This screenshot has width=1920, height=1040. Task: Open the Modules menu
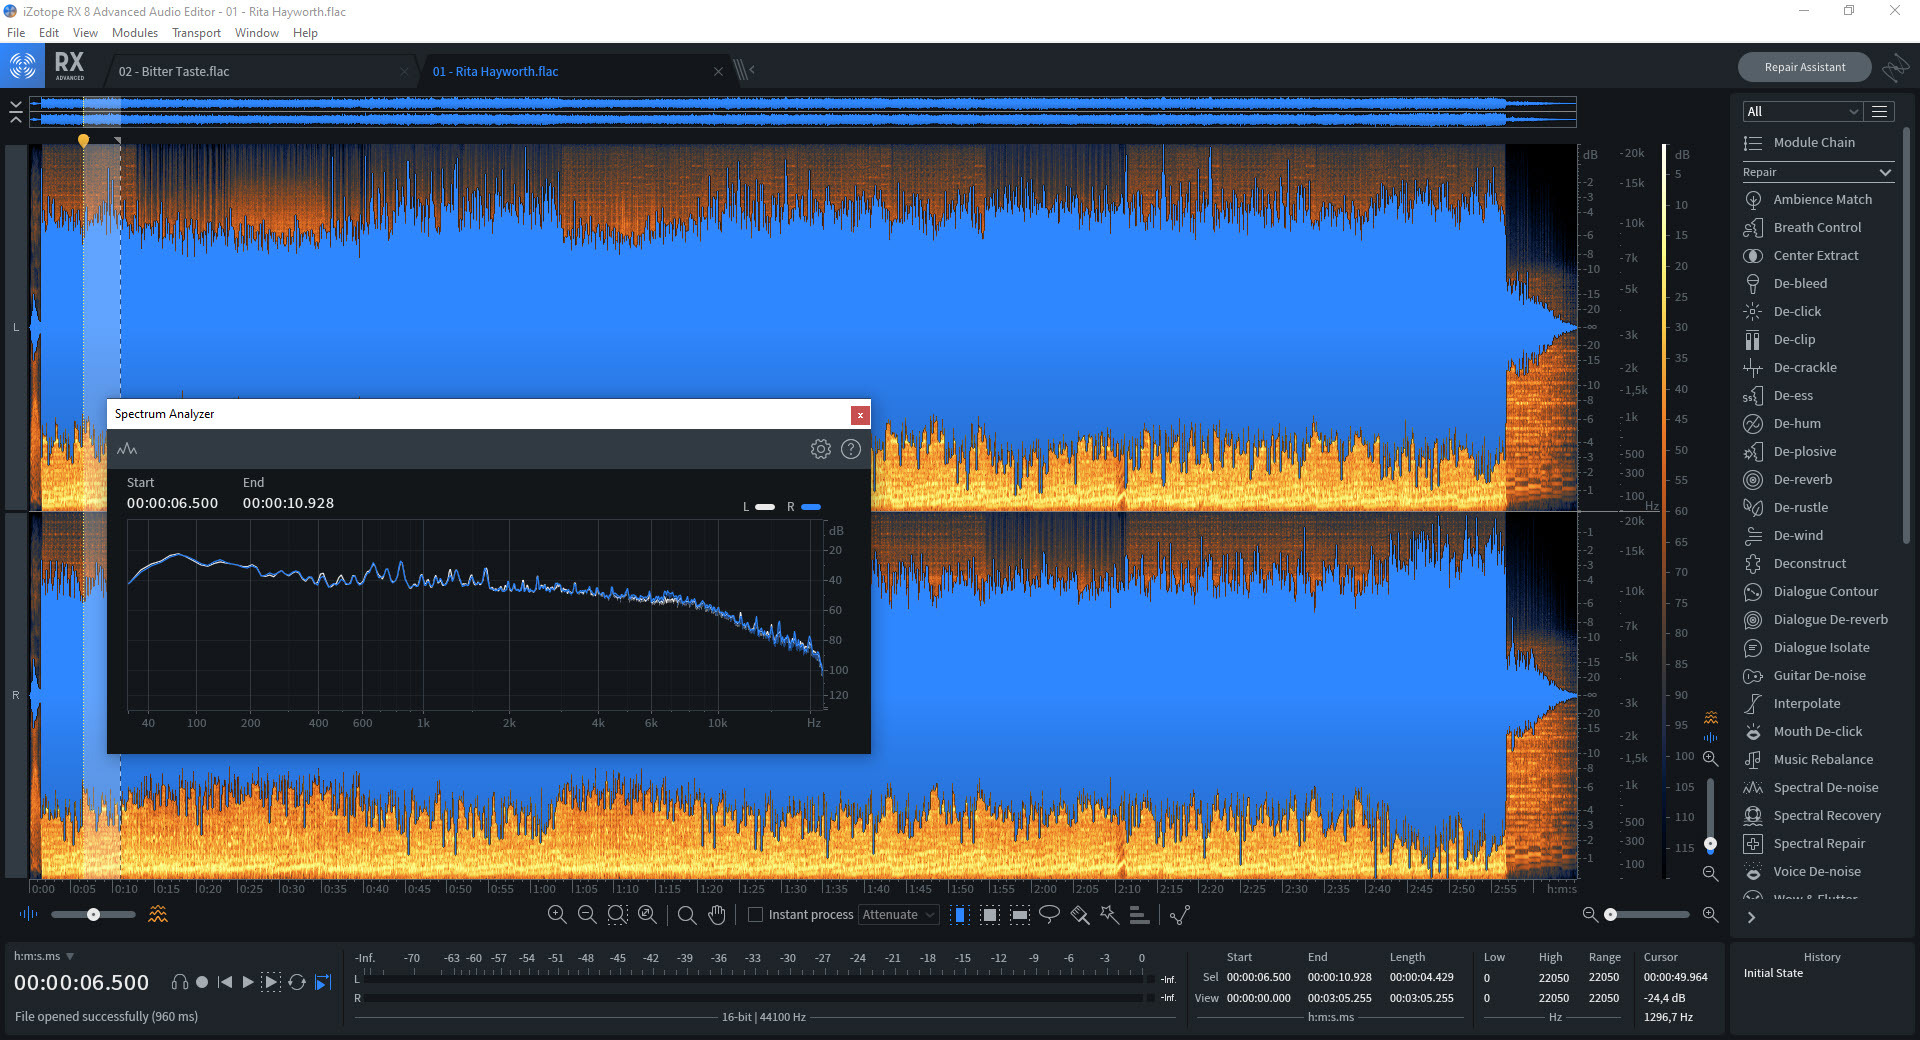pyautogui.click(x=134, y=33)
